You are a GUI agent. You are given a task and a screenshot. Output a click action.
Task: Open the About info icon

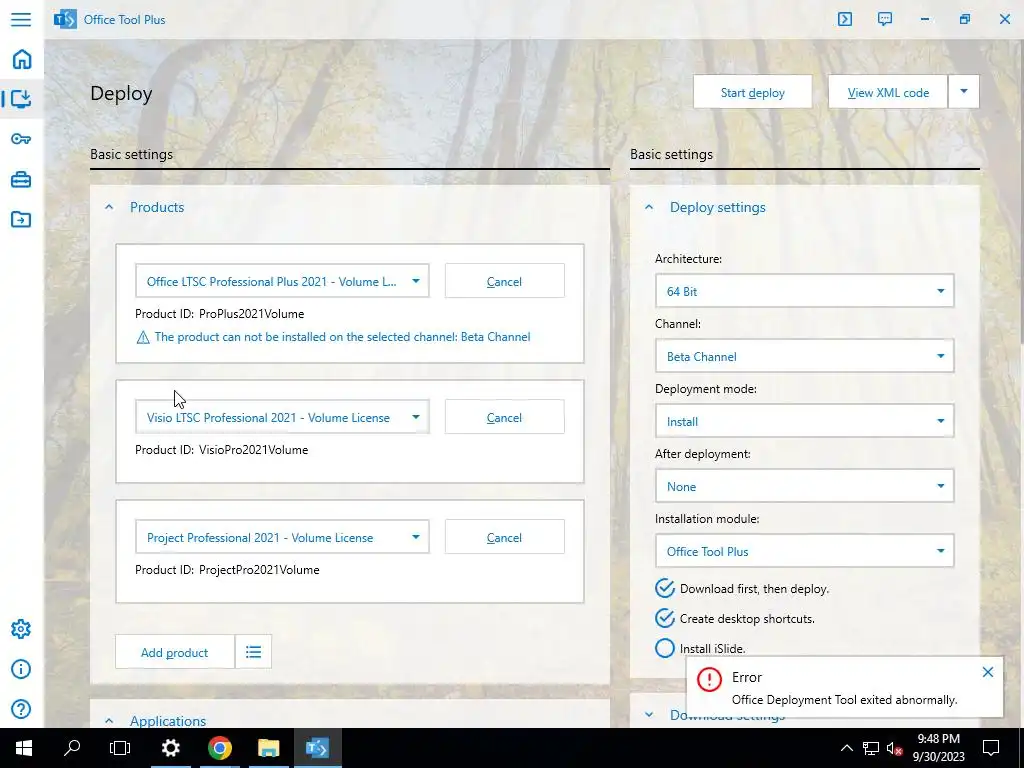[x=21, y=669]
